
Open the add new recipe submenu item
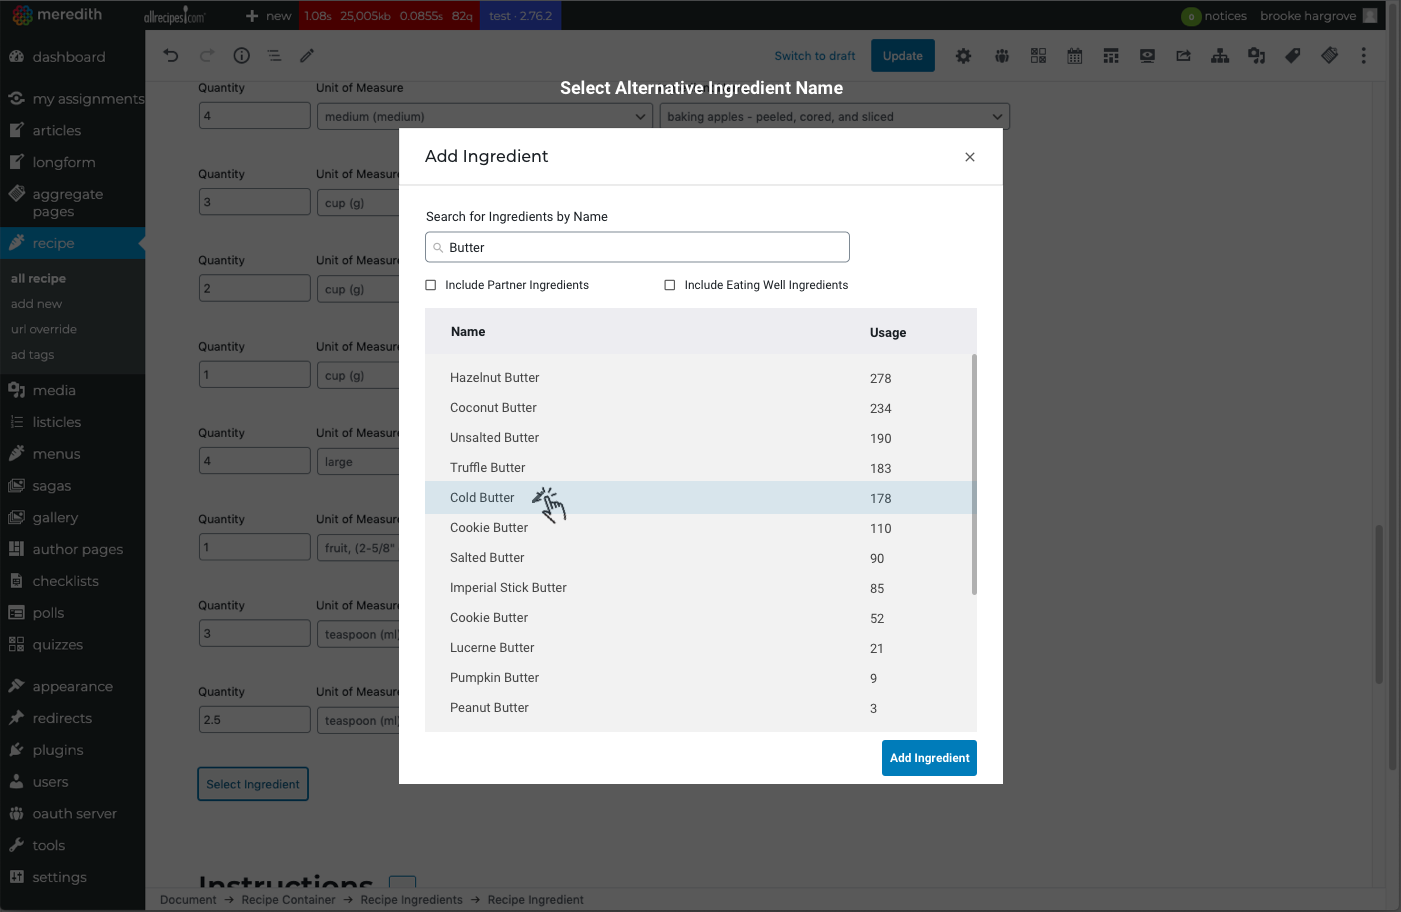tap(36, 304)
